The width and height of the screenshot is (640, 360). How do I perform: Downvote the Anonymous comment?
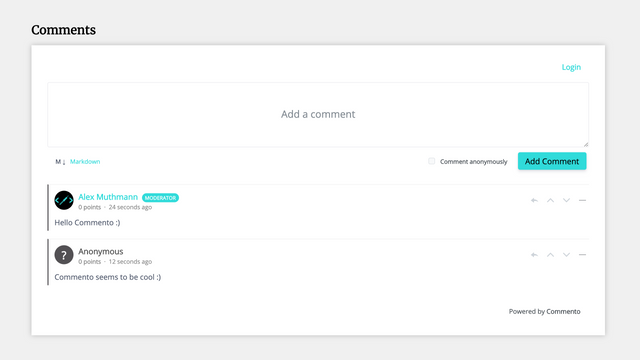(x=566, y=255)
